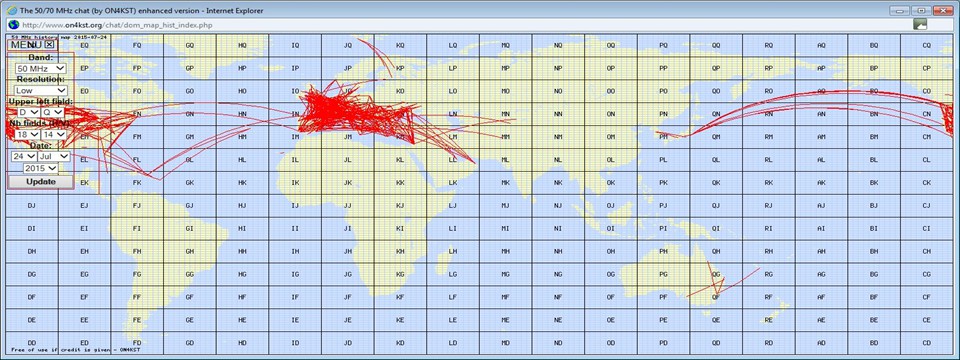The image size is (960, 360).
Task: Click the Update button
Action: pos(41,182)
